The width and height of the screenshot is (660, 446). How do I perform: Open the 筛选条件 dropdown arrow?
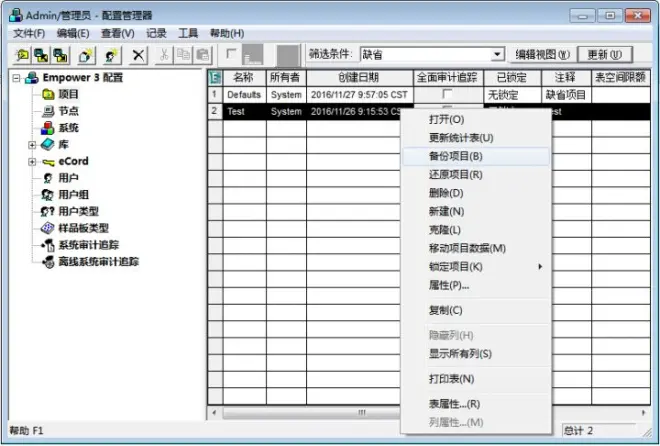pos(497,55)
